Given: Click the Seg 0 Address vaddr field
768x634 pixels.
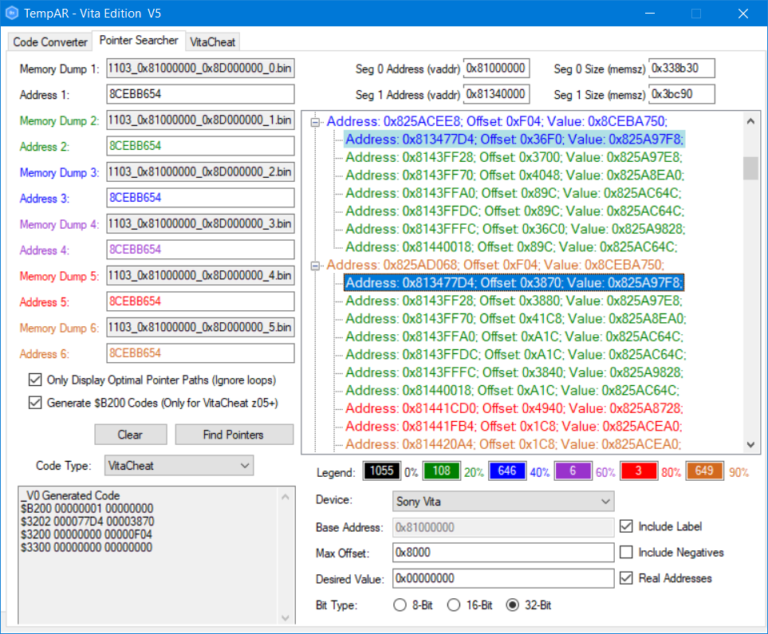Looking at the screenshot, I should pos(496,68).
